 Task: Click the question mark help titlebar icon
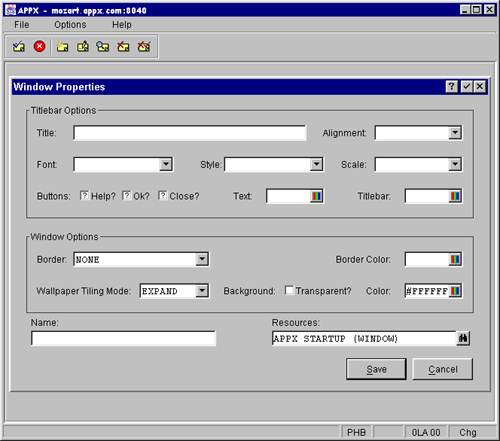click(x=452, y=87)
